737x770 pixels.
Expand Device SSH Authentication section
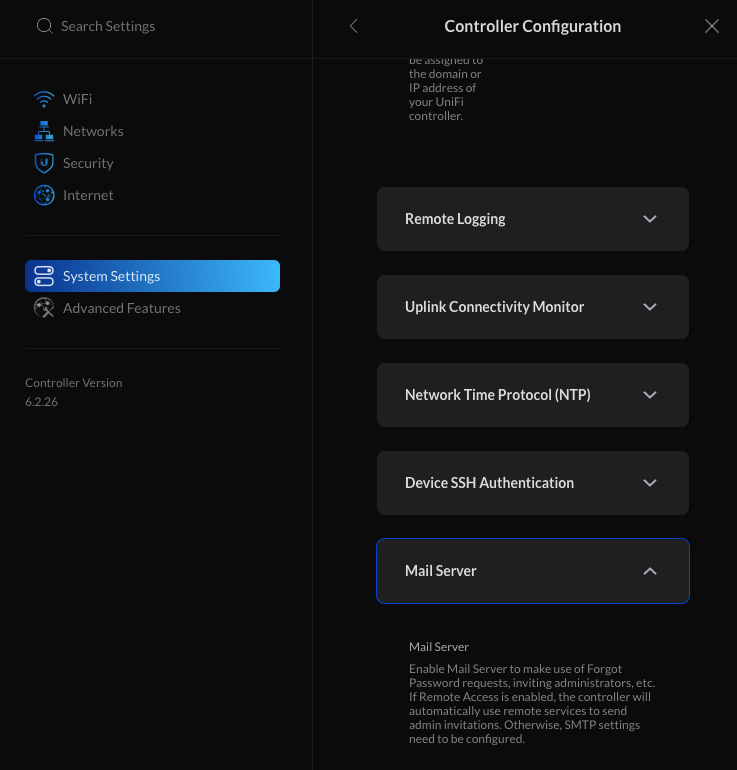coord(533,483)
